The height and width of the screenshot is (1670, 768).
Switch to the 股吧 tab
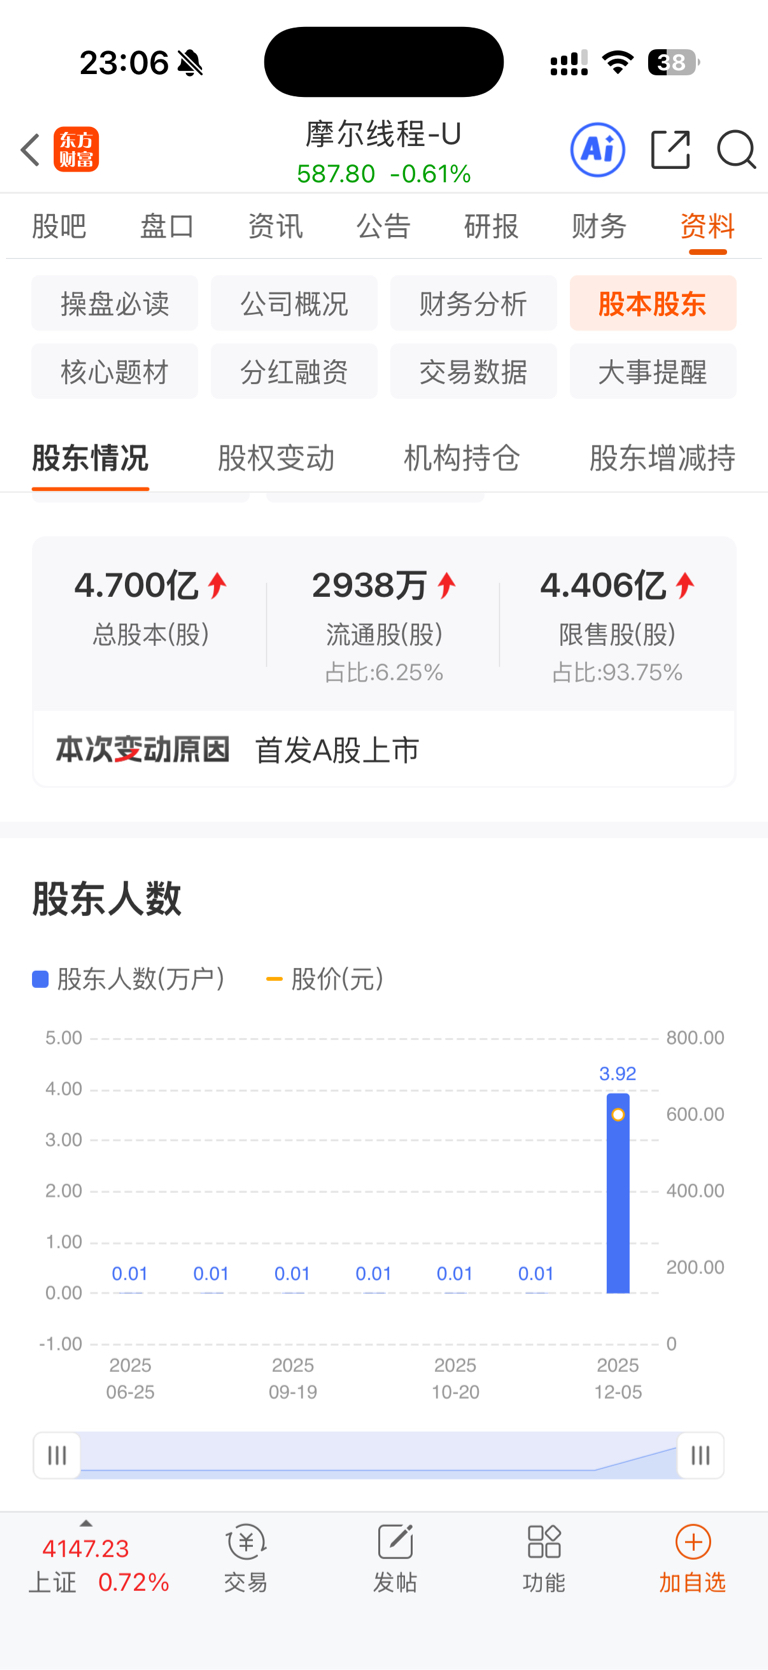point(59,226)
